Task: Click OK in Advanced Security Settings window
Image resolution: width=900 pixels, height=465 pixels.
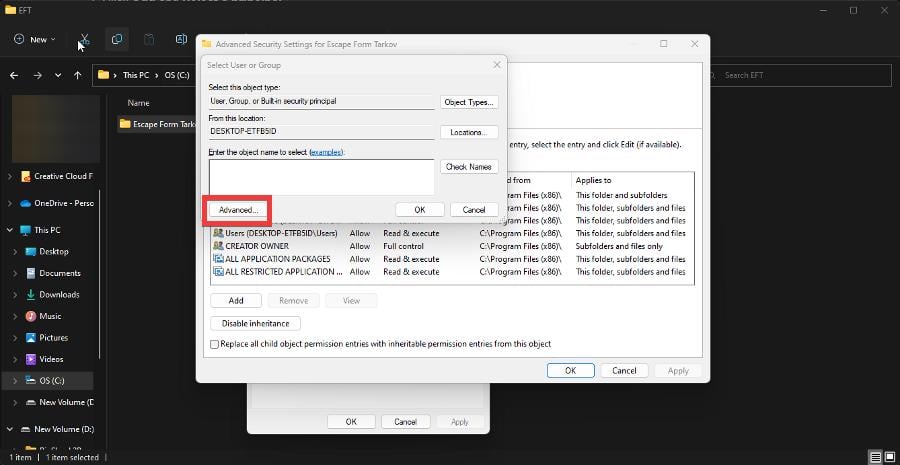Action: point(571,371)
